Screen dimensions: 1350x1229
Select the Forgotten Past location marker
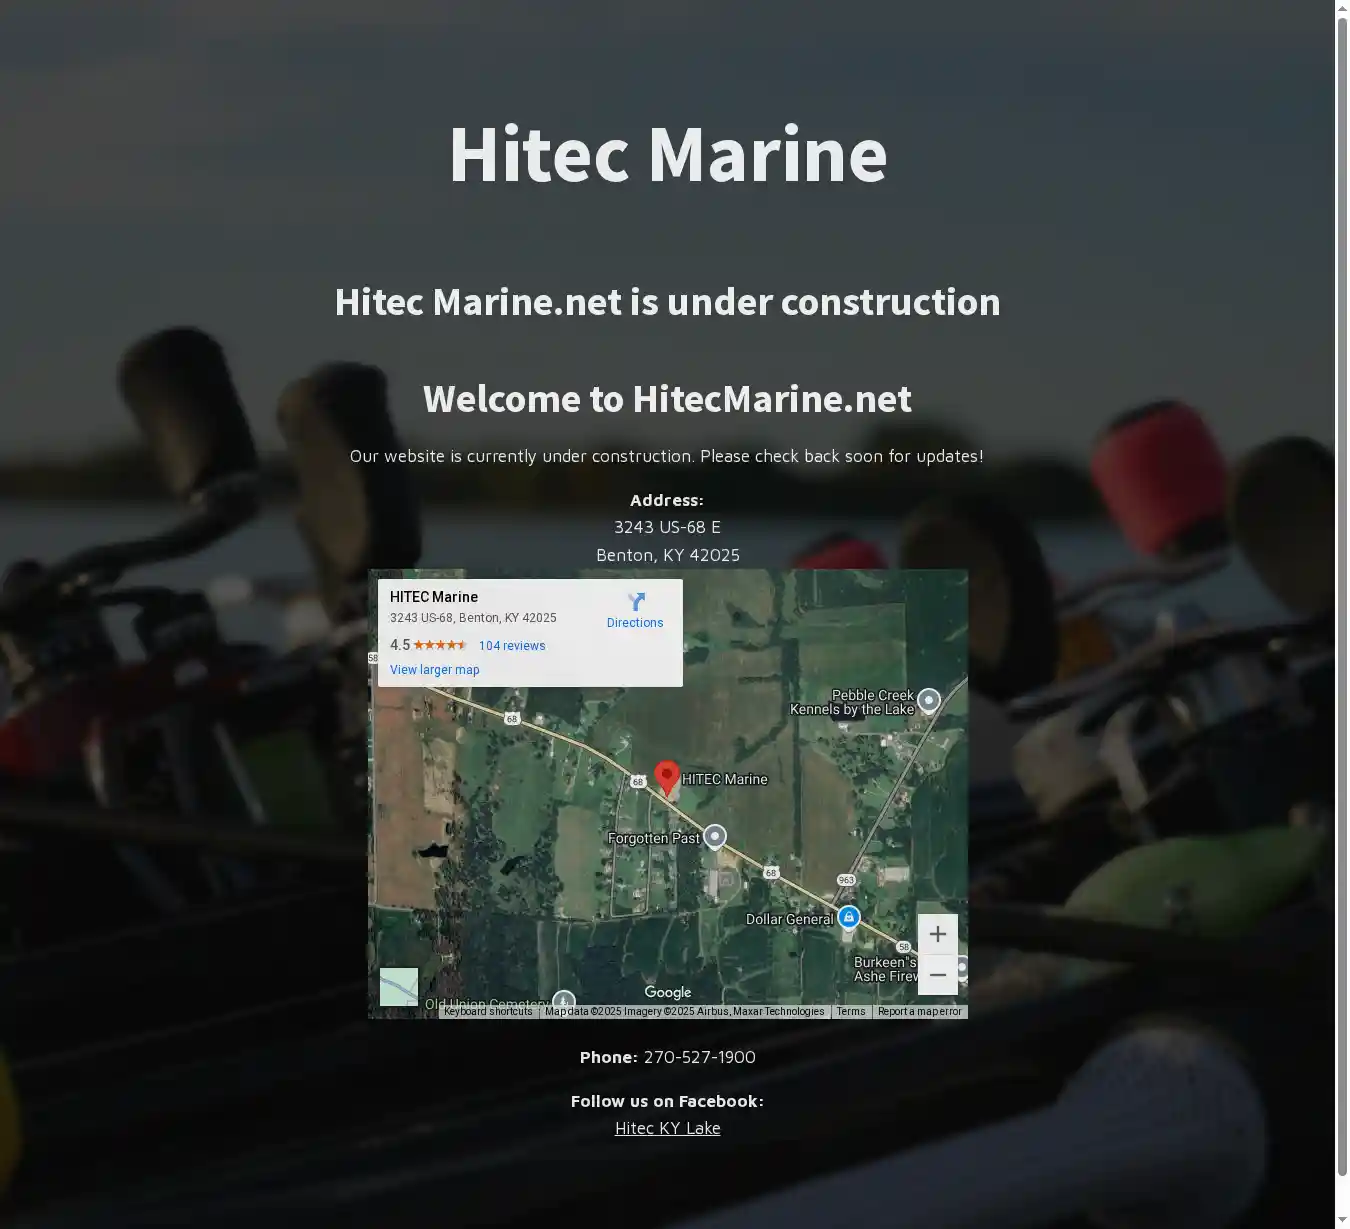click(715, 836)
